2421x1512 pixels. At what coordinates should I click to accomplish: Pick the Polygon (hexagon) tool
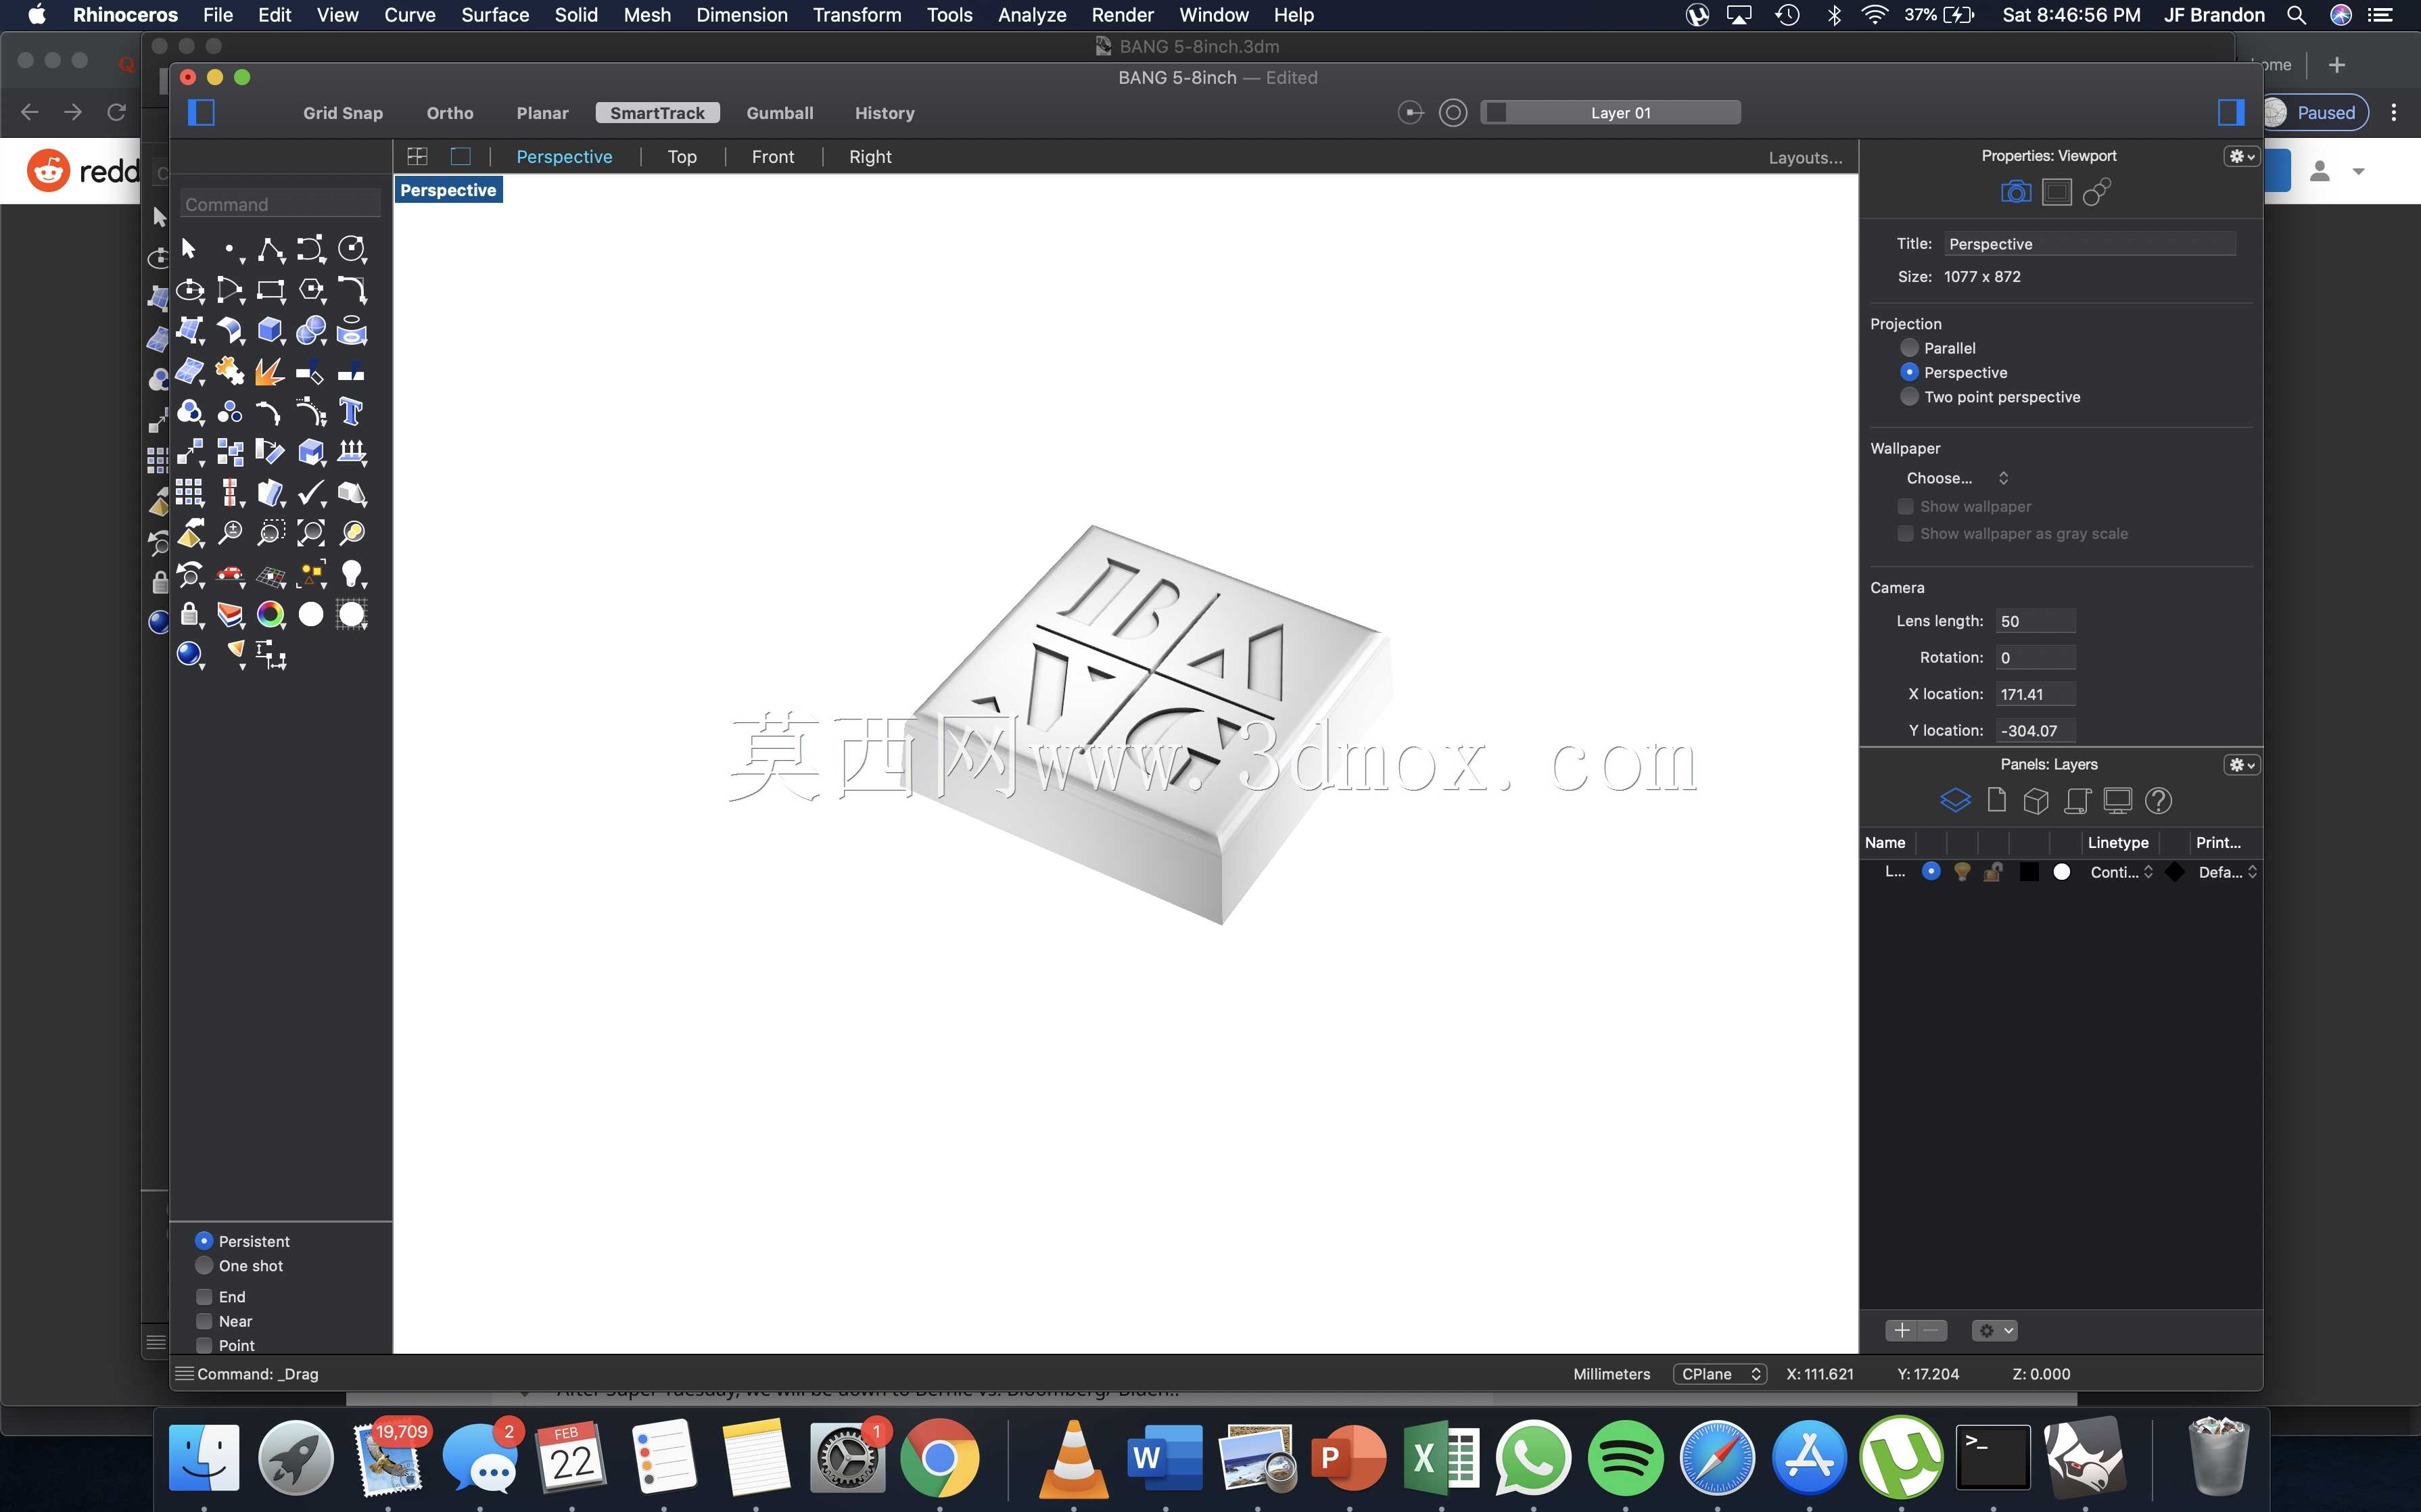311,290
